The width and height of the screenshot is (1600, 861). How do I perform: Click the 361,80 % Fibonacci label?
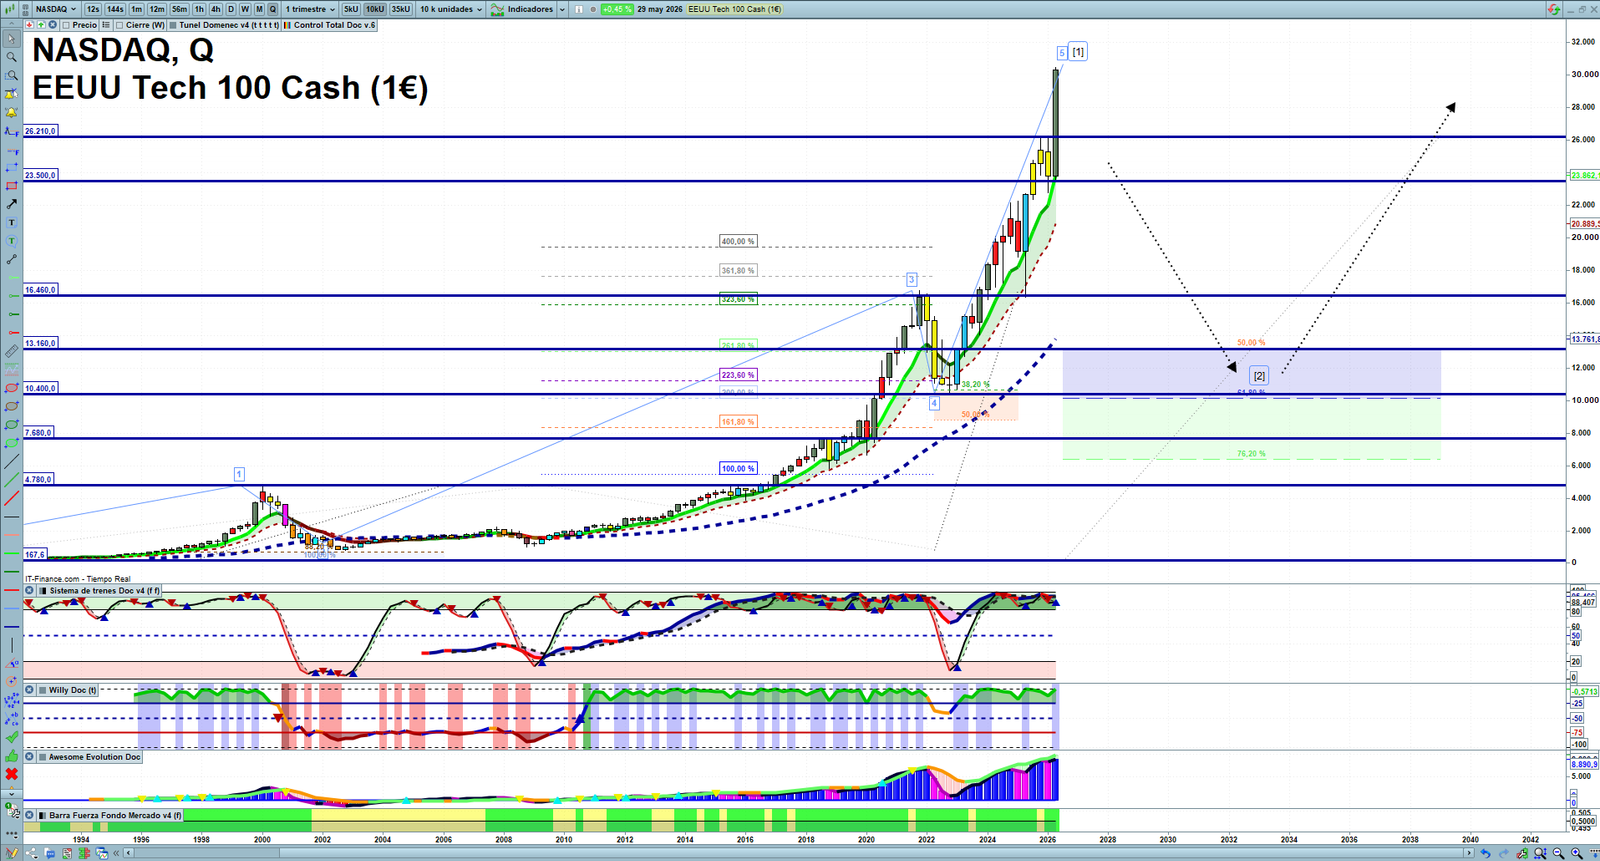tap(738, 270)
